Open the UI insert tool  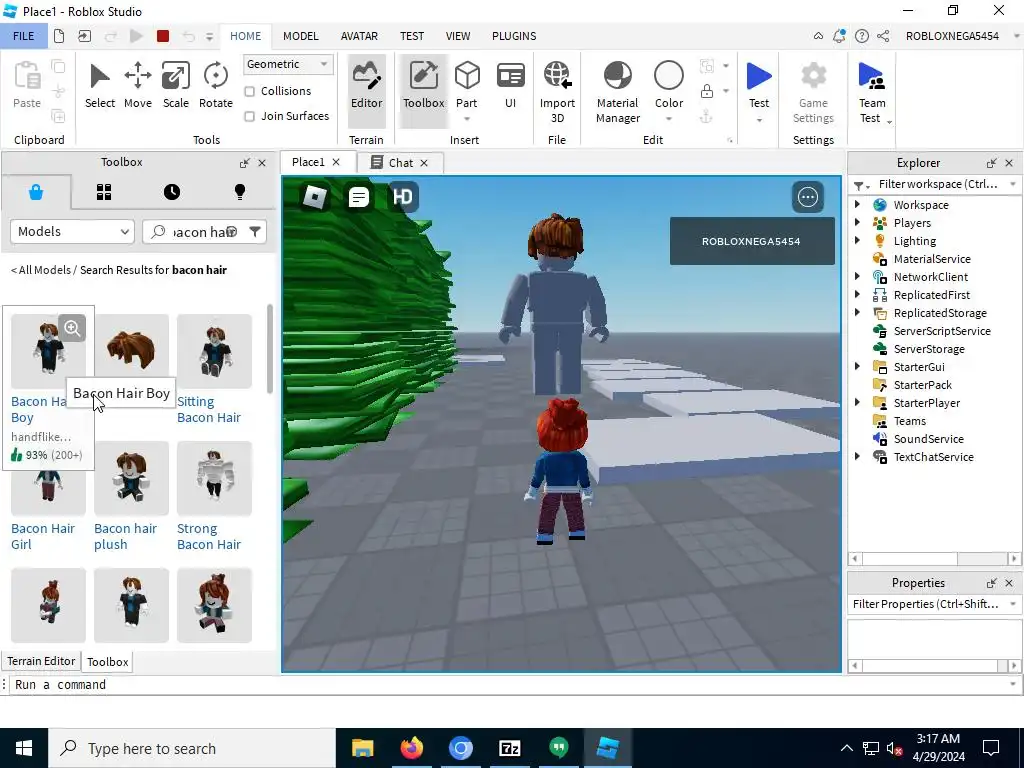click(510, 86)
